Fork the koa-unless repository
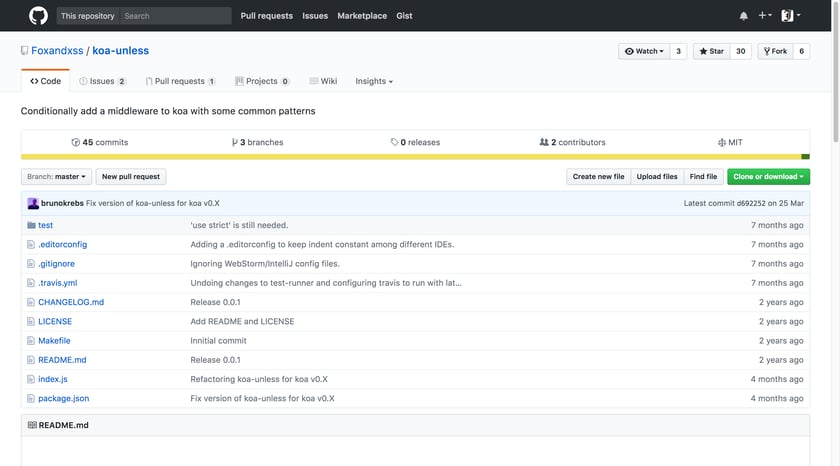This screenshot has width=840, height=466. pyautogui.click(x=775, y=51)
